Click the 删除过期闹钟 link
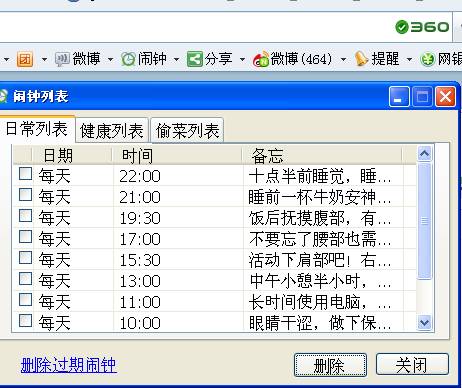Image resolution: width=462 pixels, height=388 pixels. 68,365
